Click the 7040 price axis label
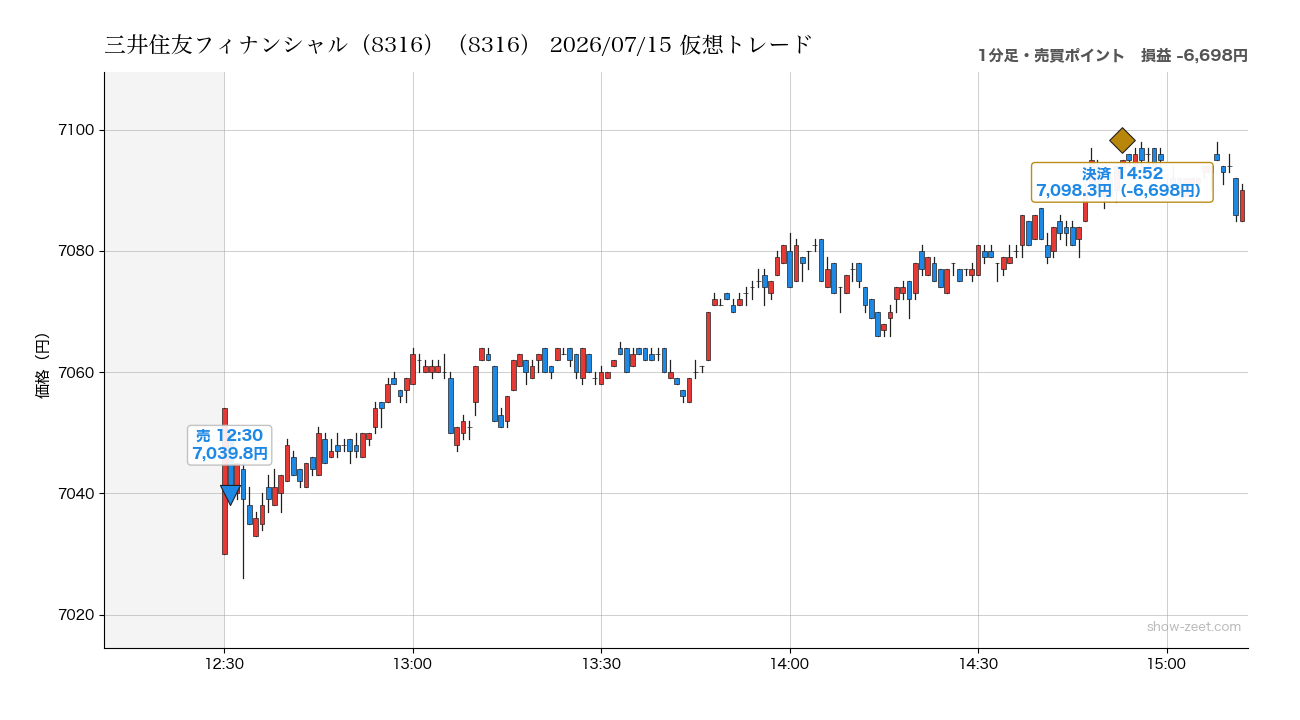Screen dimensions: 1300x720 (77, 494)
